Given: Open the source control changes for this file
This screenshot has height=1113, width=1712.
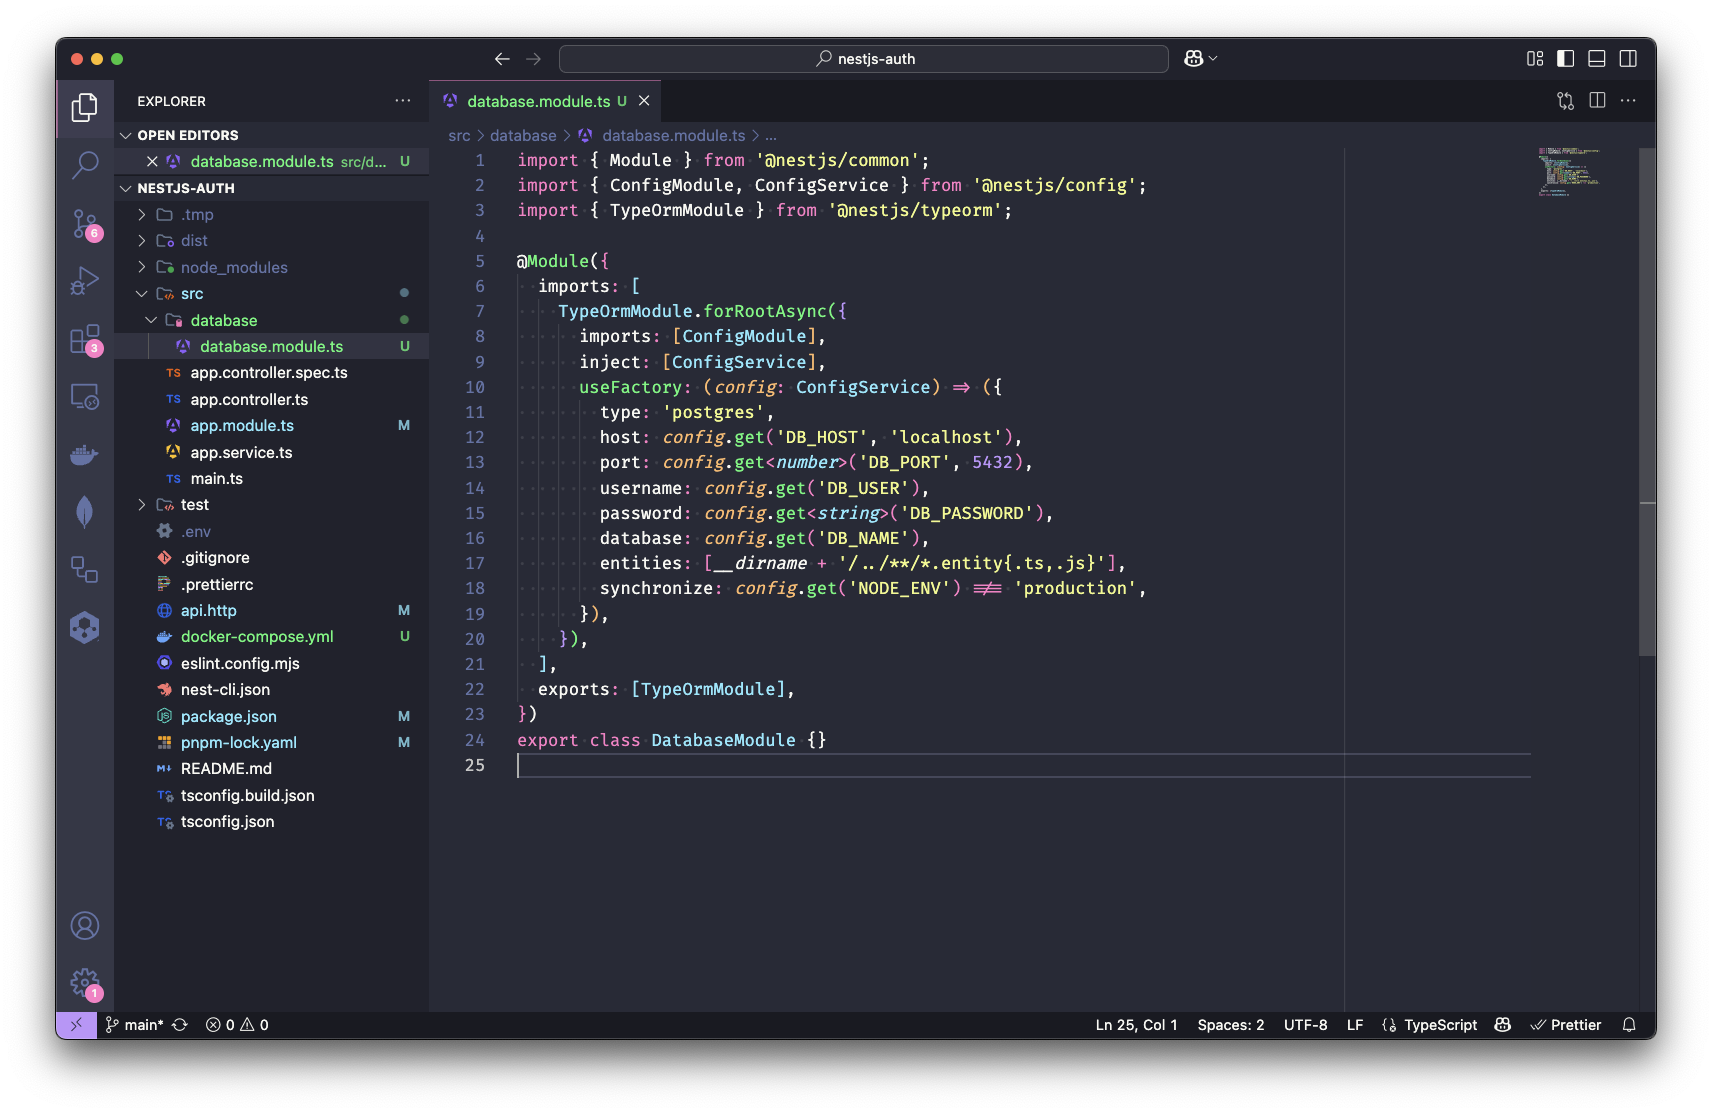Looking at the screenshot, I should (1566, 101).
